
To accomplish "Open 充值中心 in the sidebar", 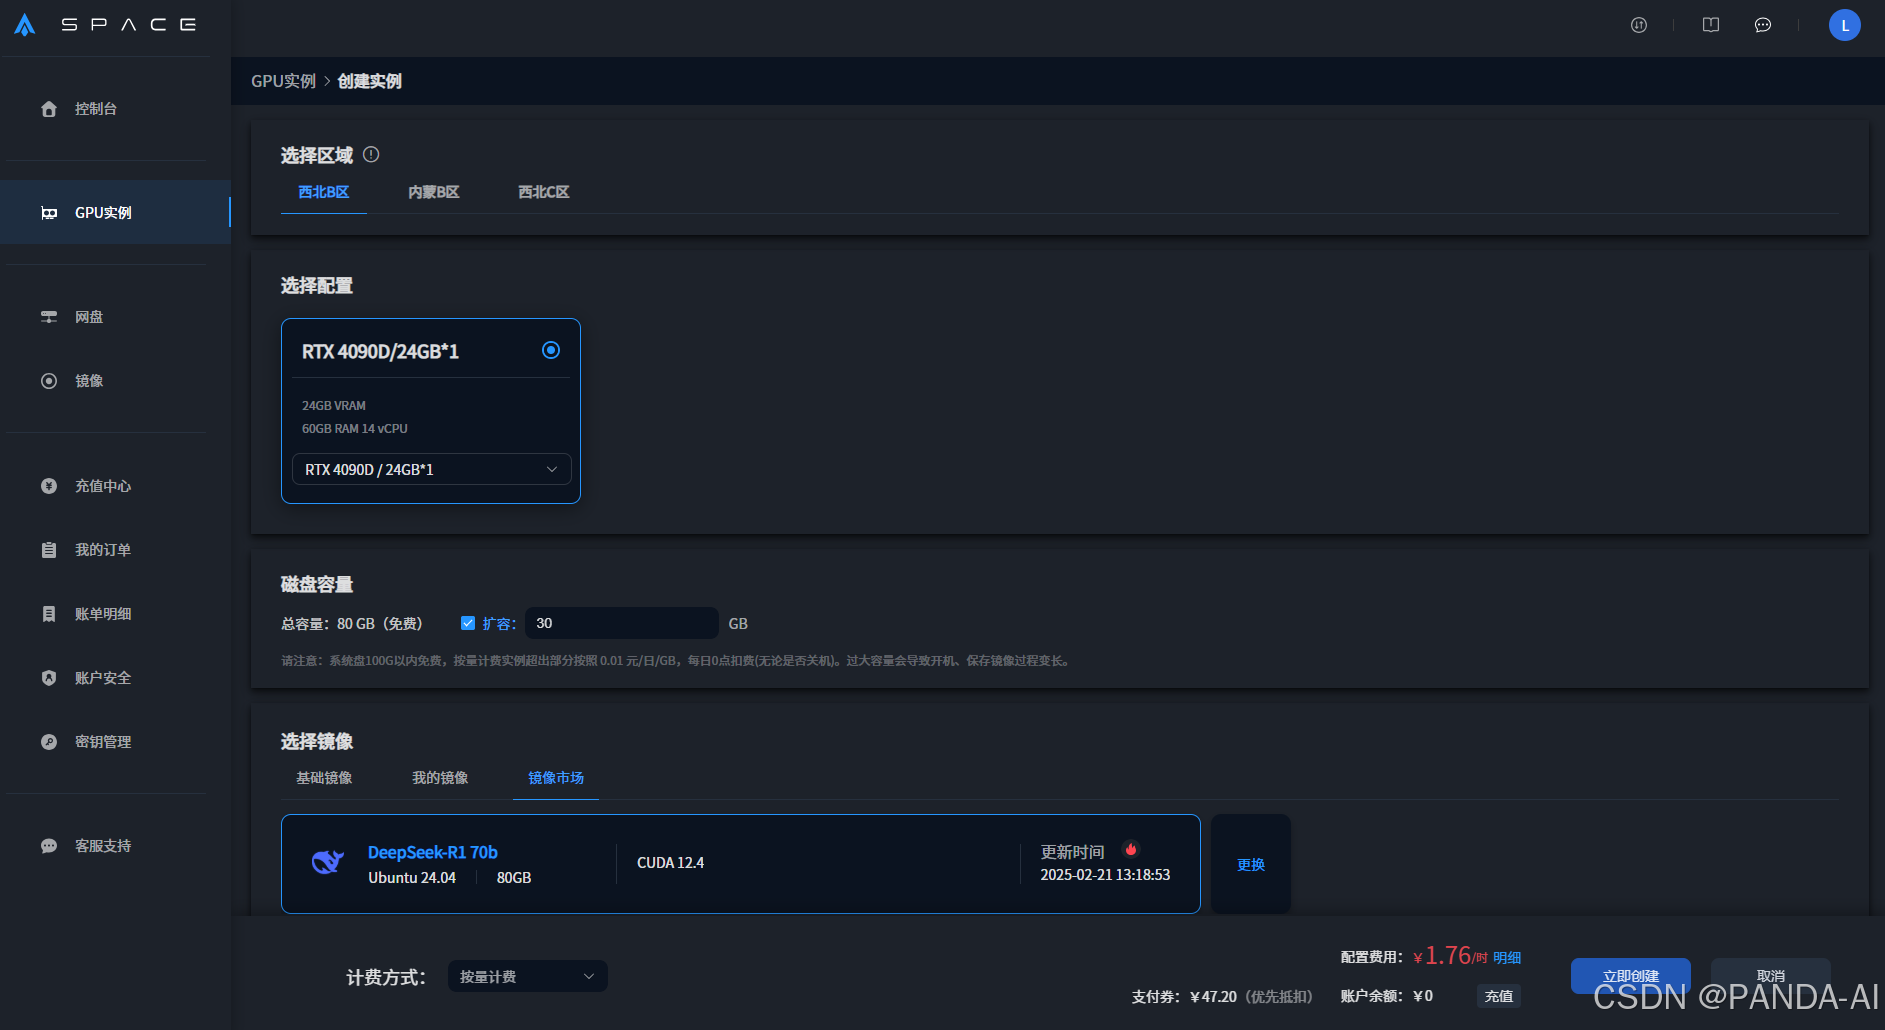I will coord(103,486).
